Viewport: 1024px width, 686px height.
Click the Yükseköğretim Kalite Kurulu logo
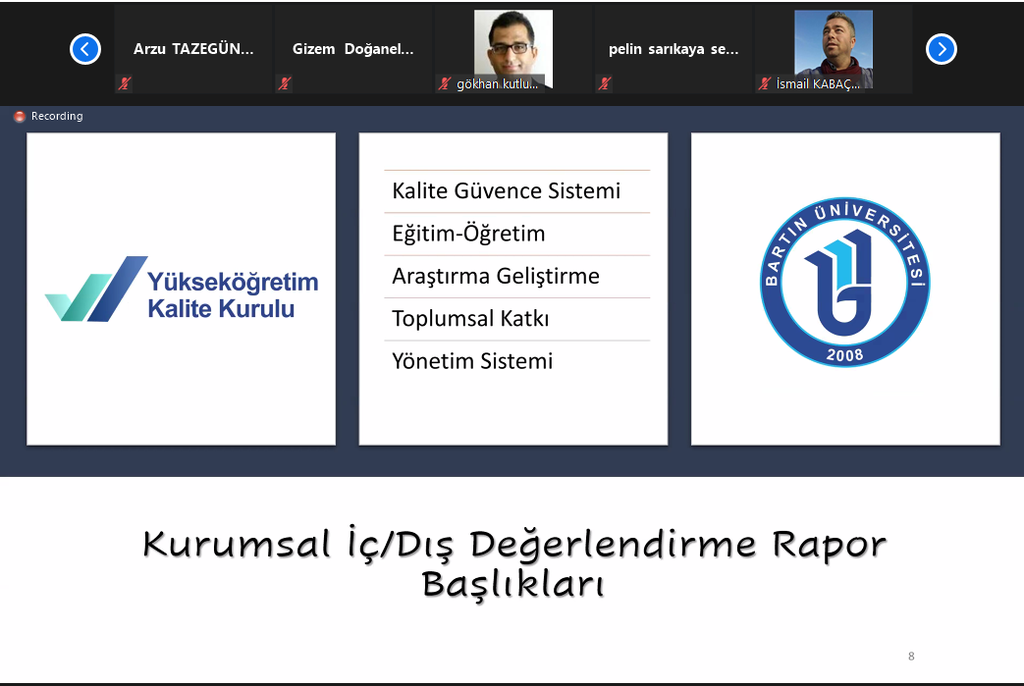[181, 289]
